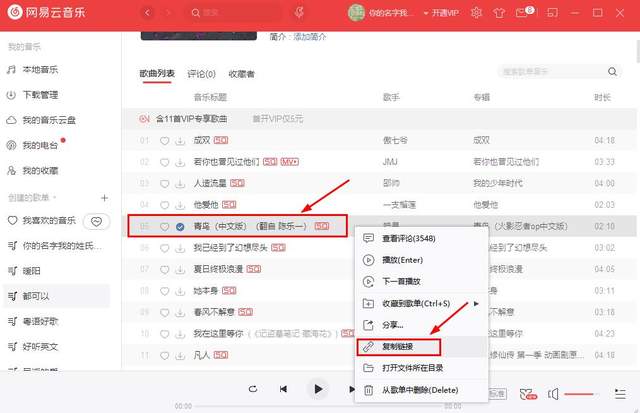640x413 pixels.
Task: Open the play queue list icon
Action: tap(620, 394)
